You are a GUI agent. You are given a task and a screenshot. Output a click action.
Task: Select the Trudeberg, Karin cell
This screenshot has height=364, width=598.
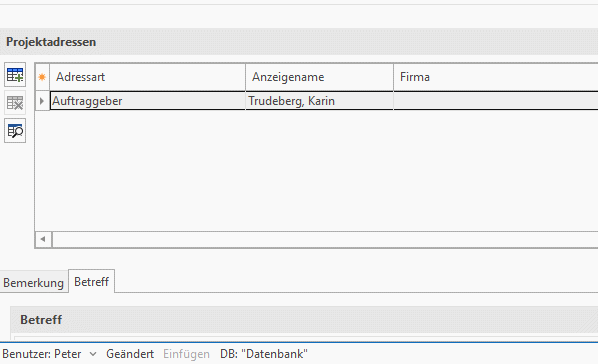[320, 101]
